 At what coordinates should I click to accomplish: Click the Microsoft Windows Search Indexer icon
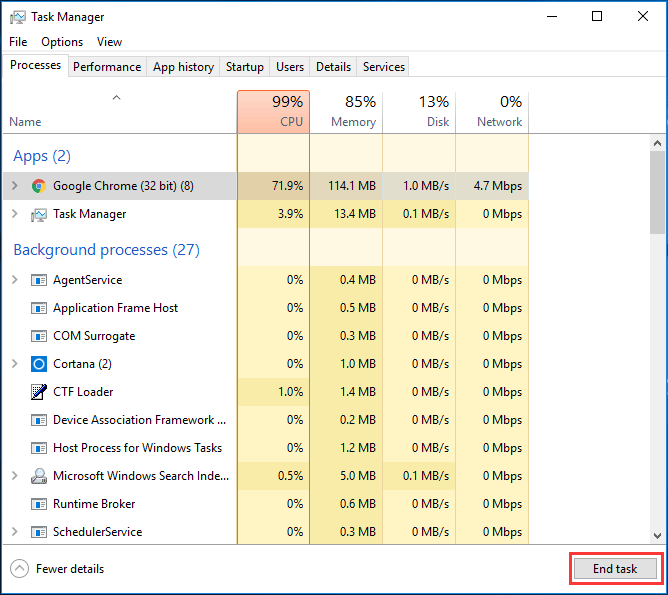[39, 476]
